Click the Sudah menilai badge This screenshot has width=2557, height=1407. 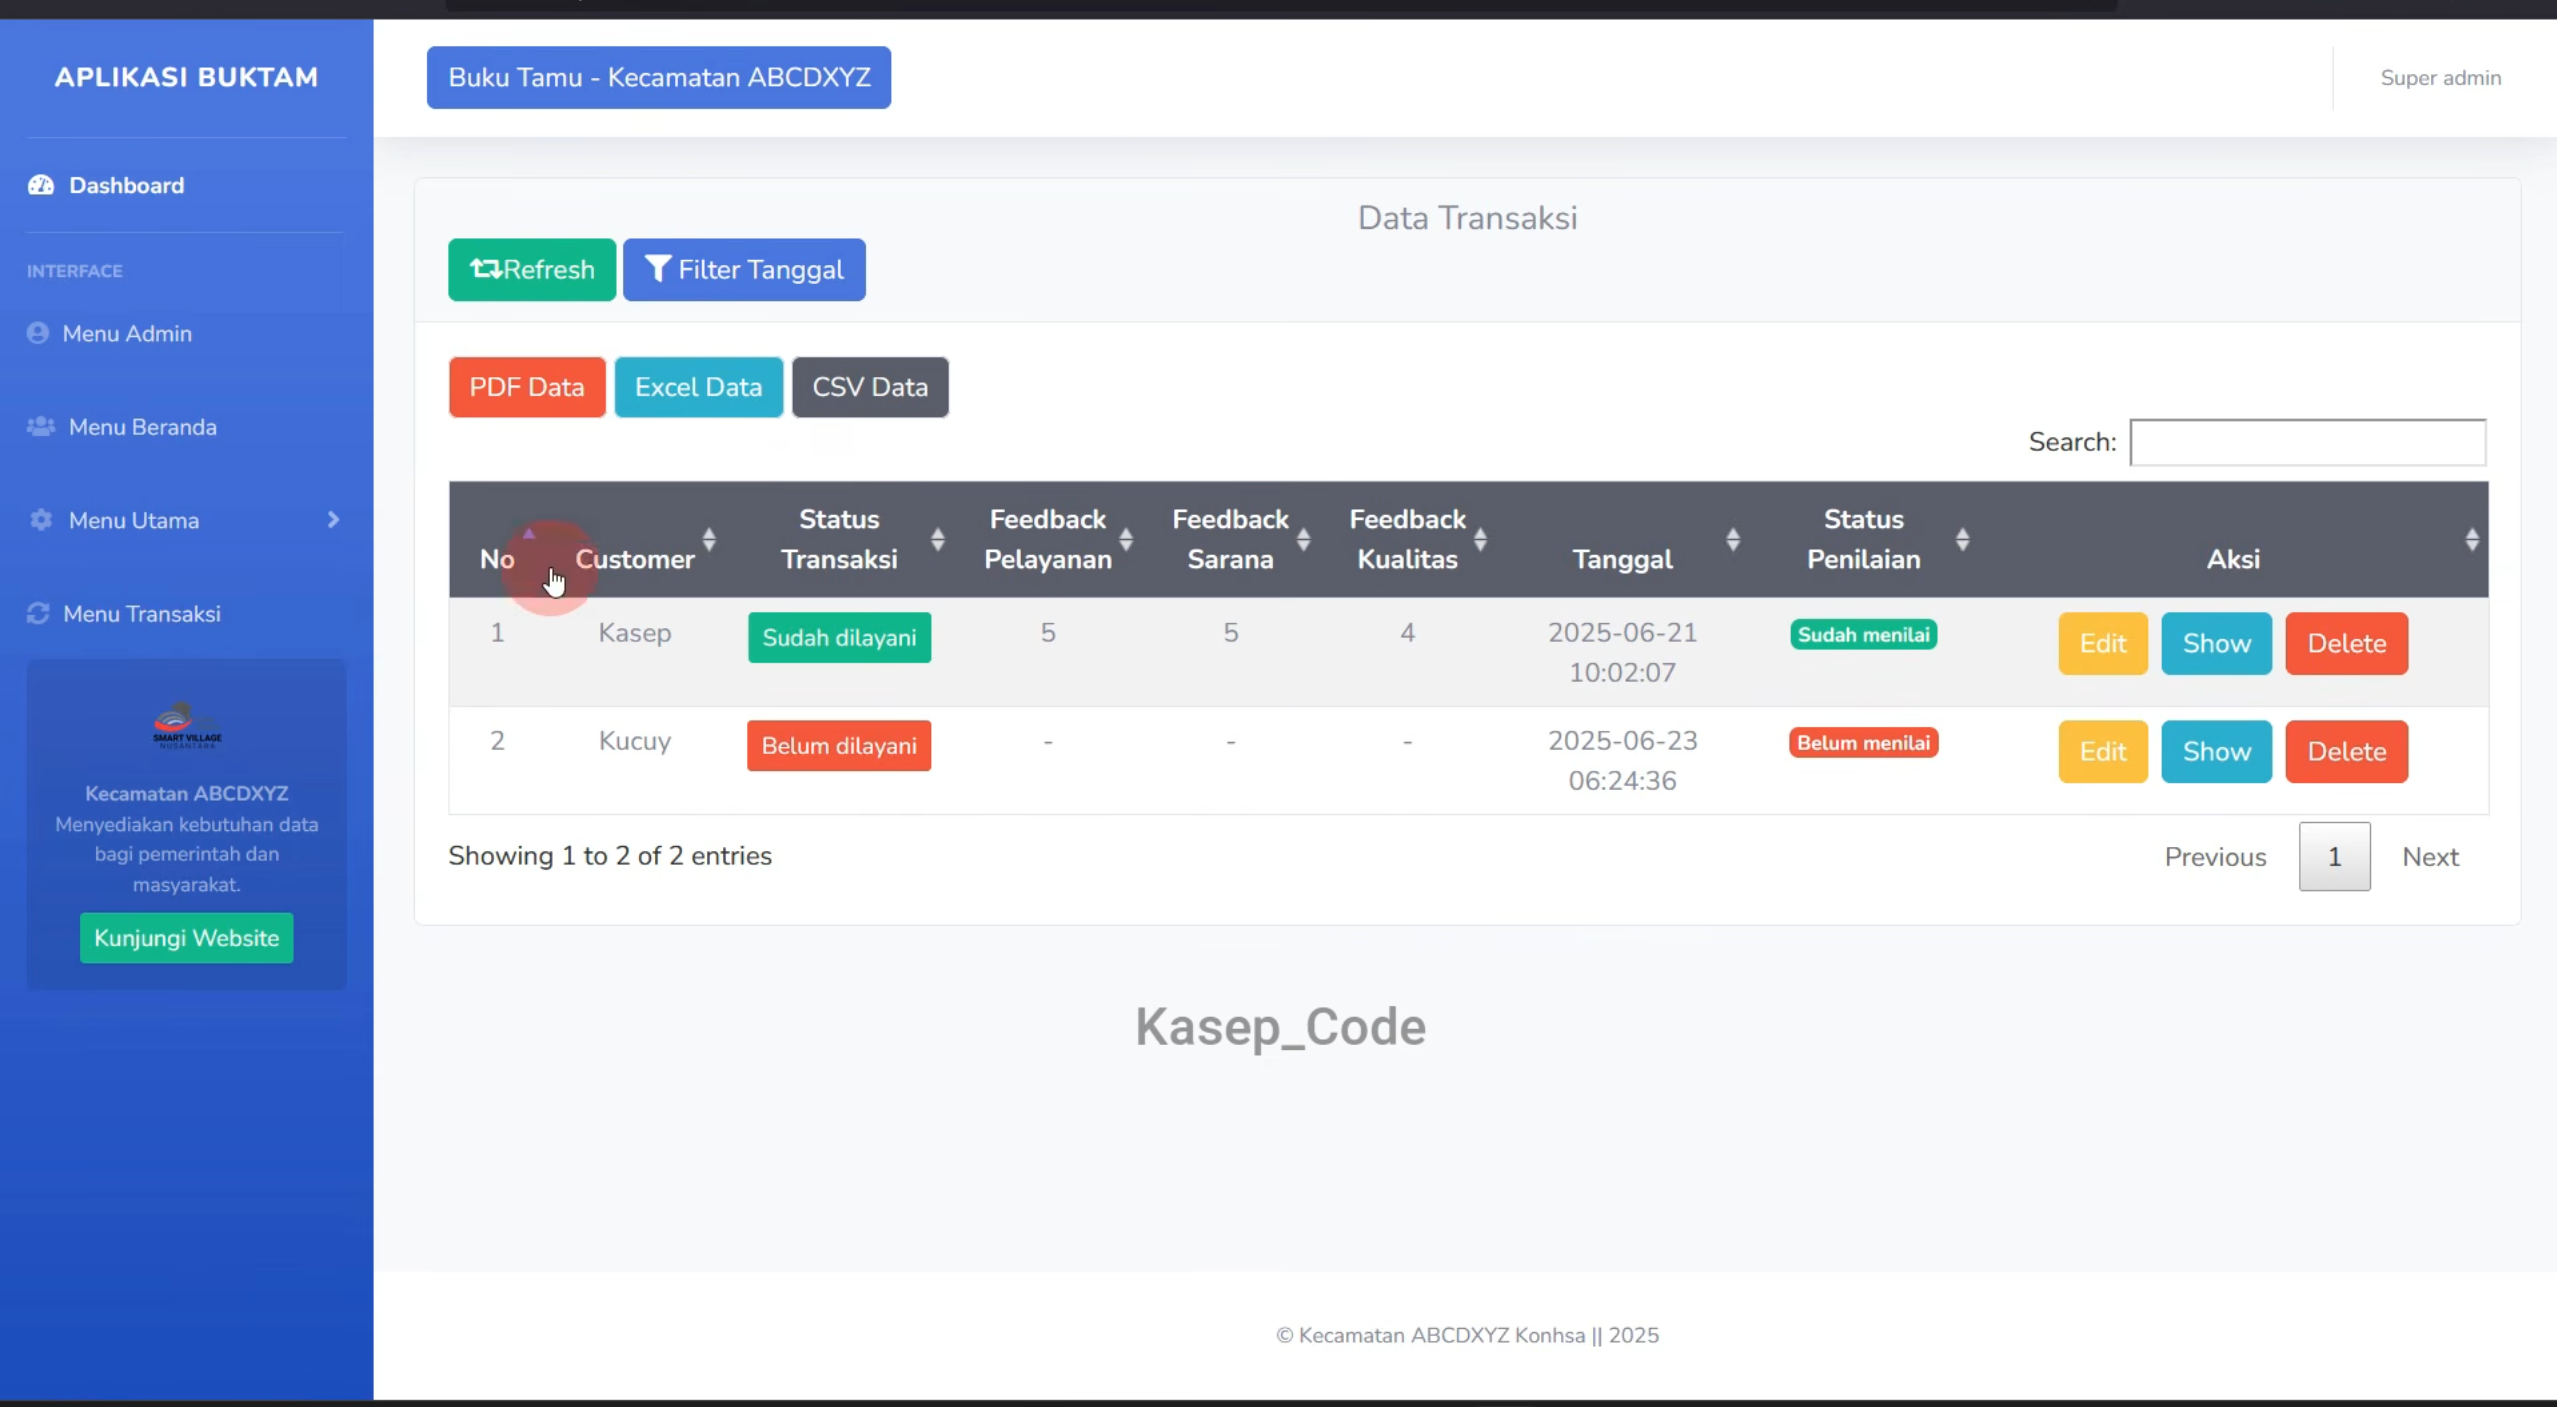click(x=1863, y=634)
